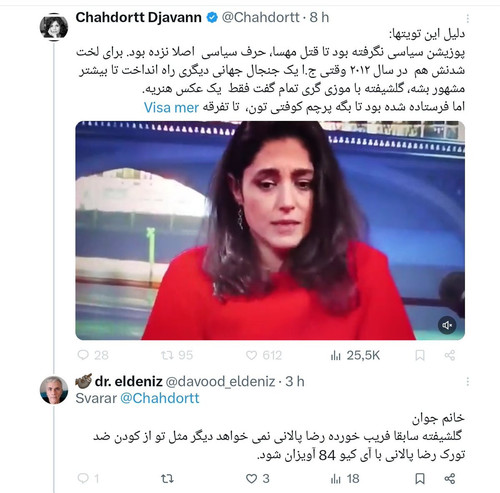Bookmark Chahdortt Djavann's tweet
Screen dimensions: 500x493
(x=420, y=355)
